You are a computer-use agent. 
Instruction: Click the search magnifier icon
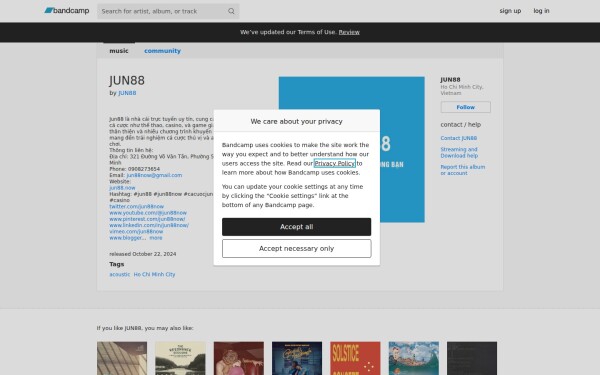231,11
